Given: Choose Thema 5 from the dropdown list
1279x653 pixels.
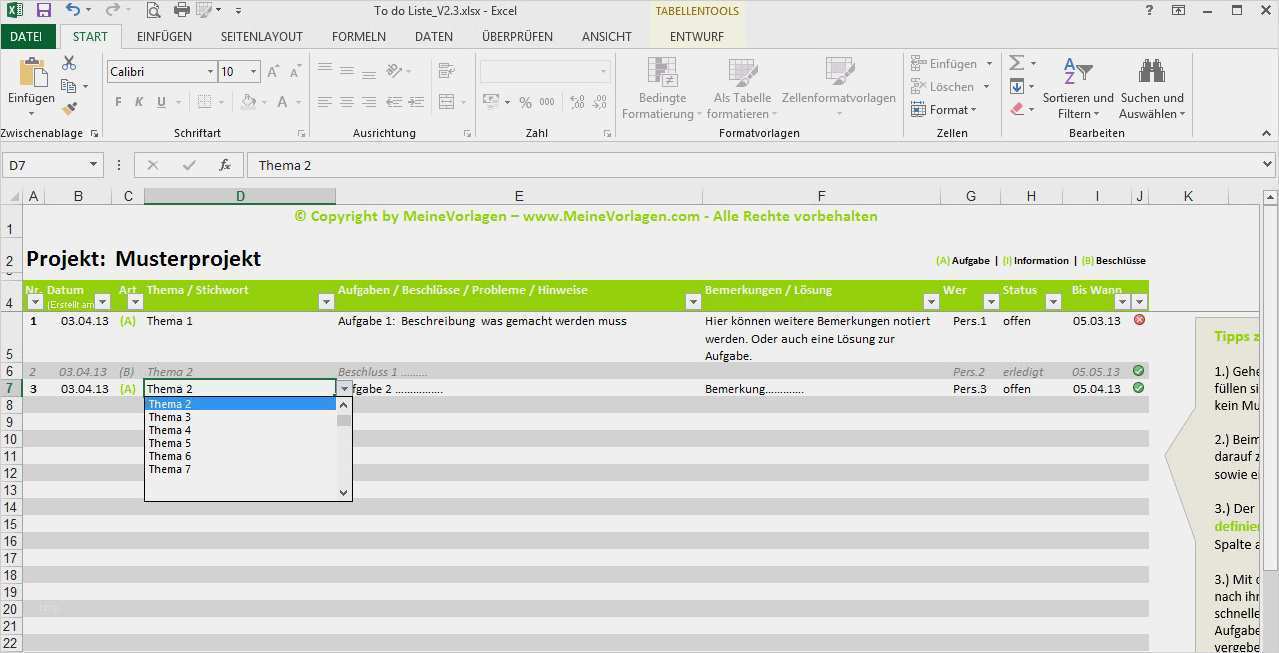Looking at the screenshot, I should pos(170,443).
